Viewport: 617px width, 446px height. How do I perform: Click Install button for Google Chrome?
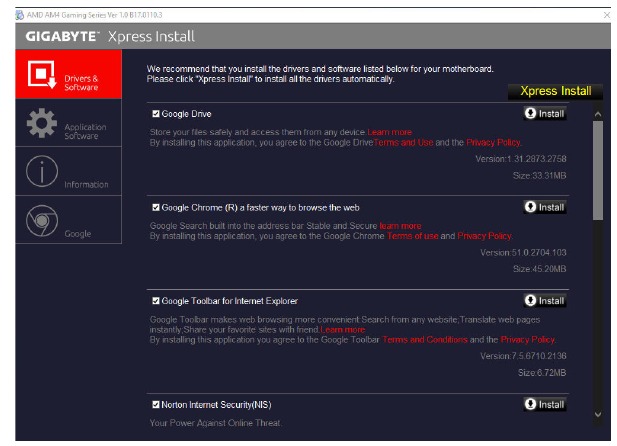[x=544, y=207]
